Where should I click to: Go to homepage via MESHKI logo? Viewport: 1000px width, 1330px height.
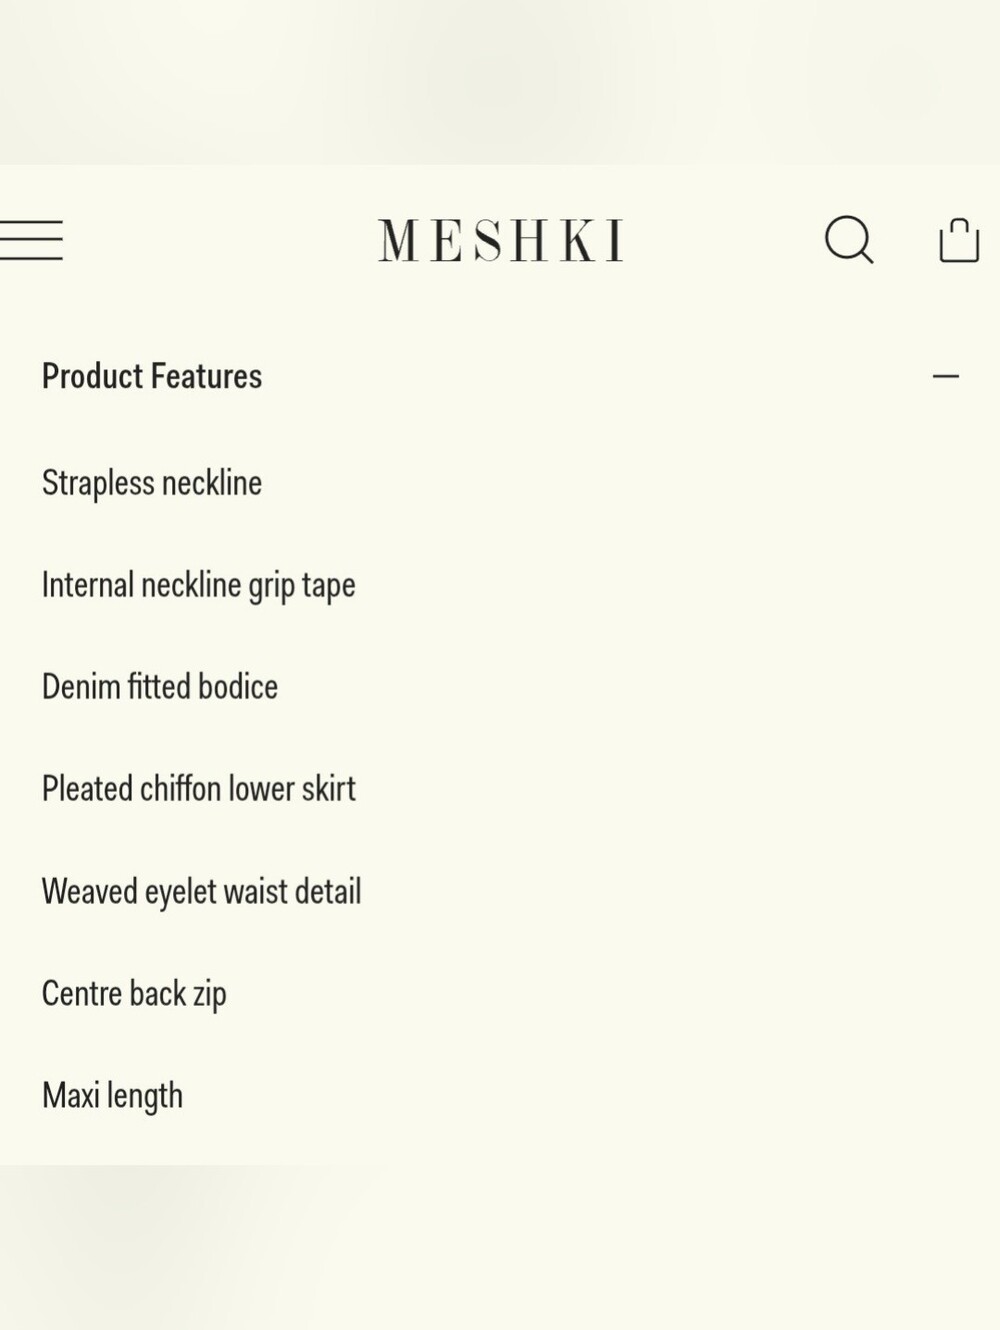pyautogui.click(x=500, y=241)
